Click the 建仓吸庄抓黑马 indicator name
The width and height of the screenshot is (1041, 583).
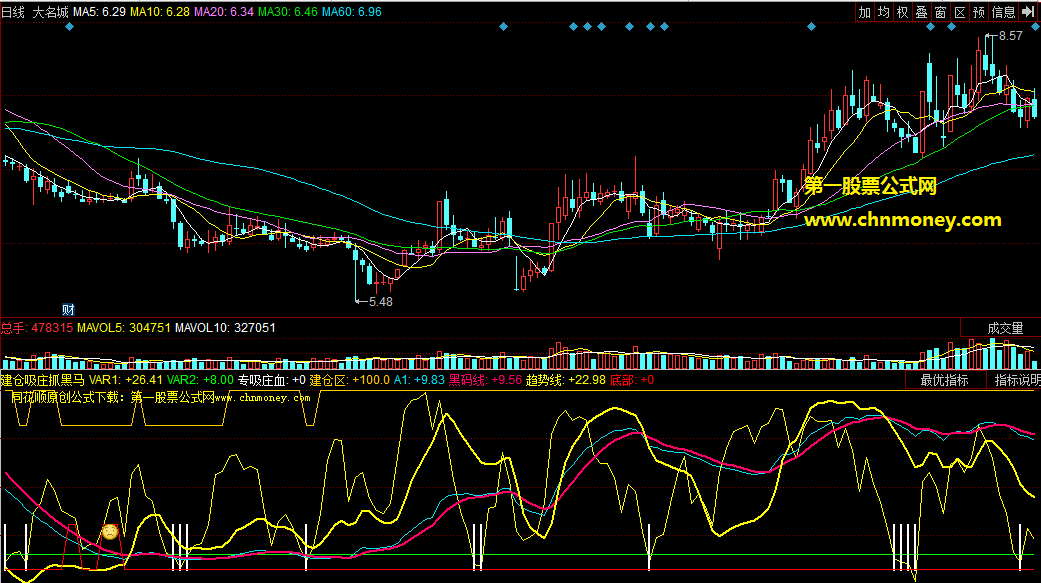point(42,380)
